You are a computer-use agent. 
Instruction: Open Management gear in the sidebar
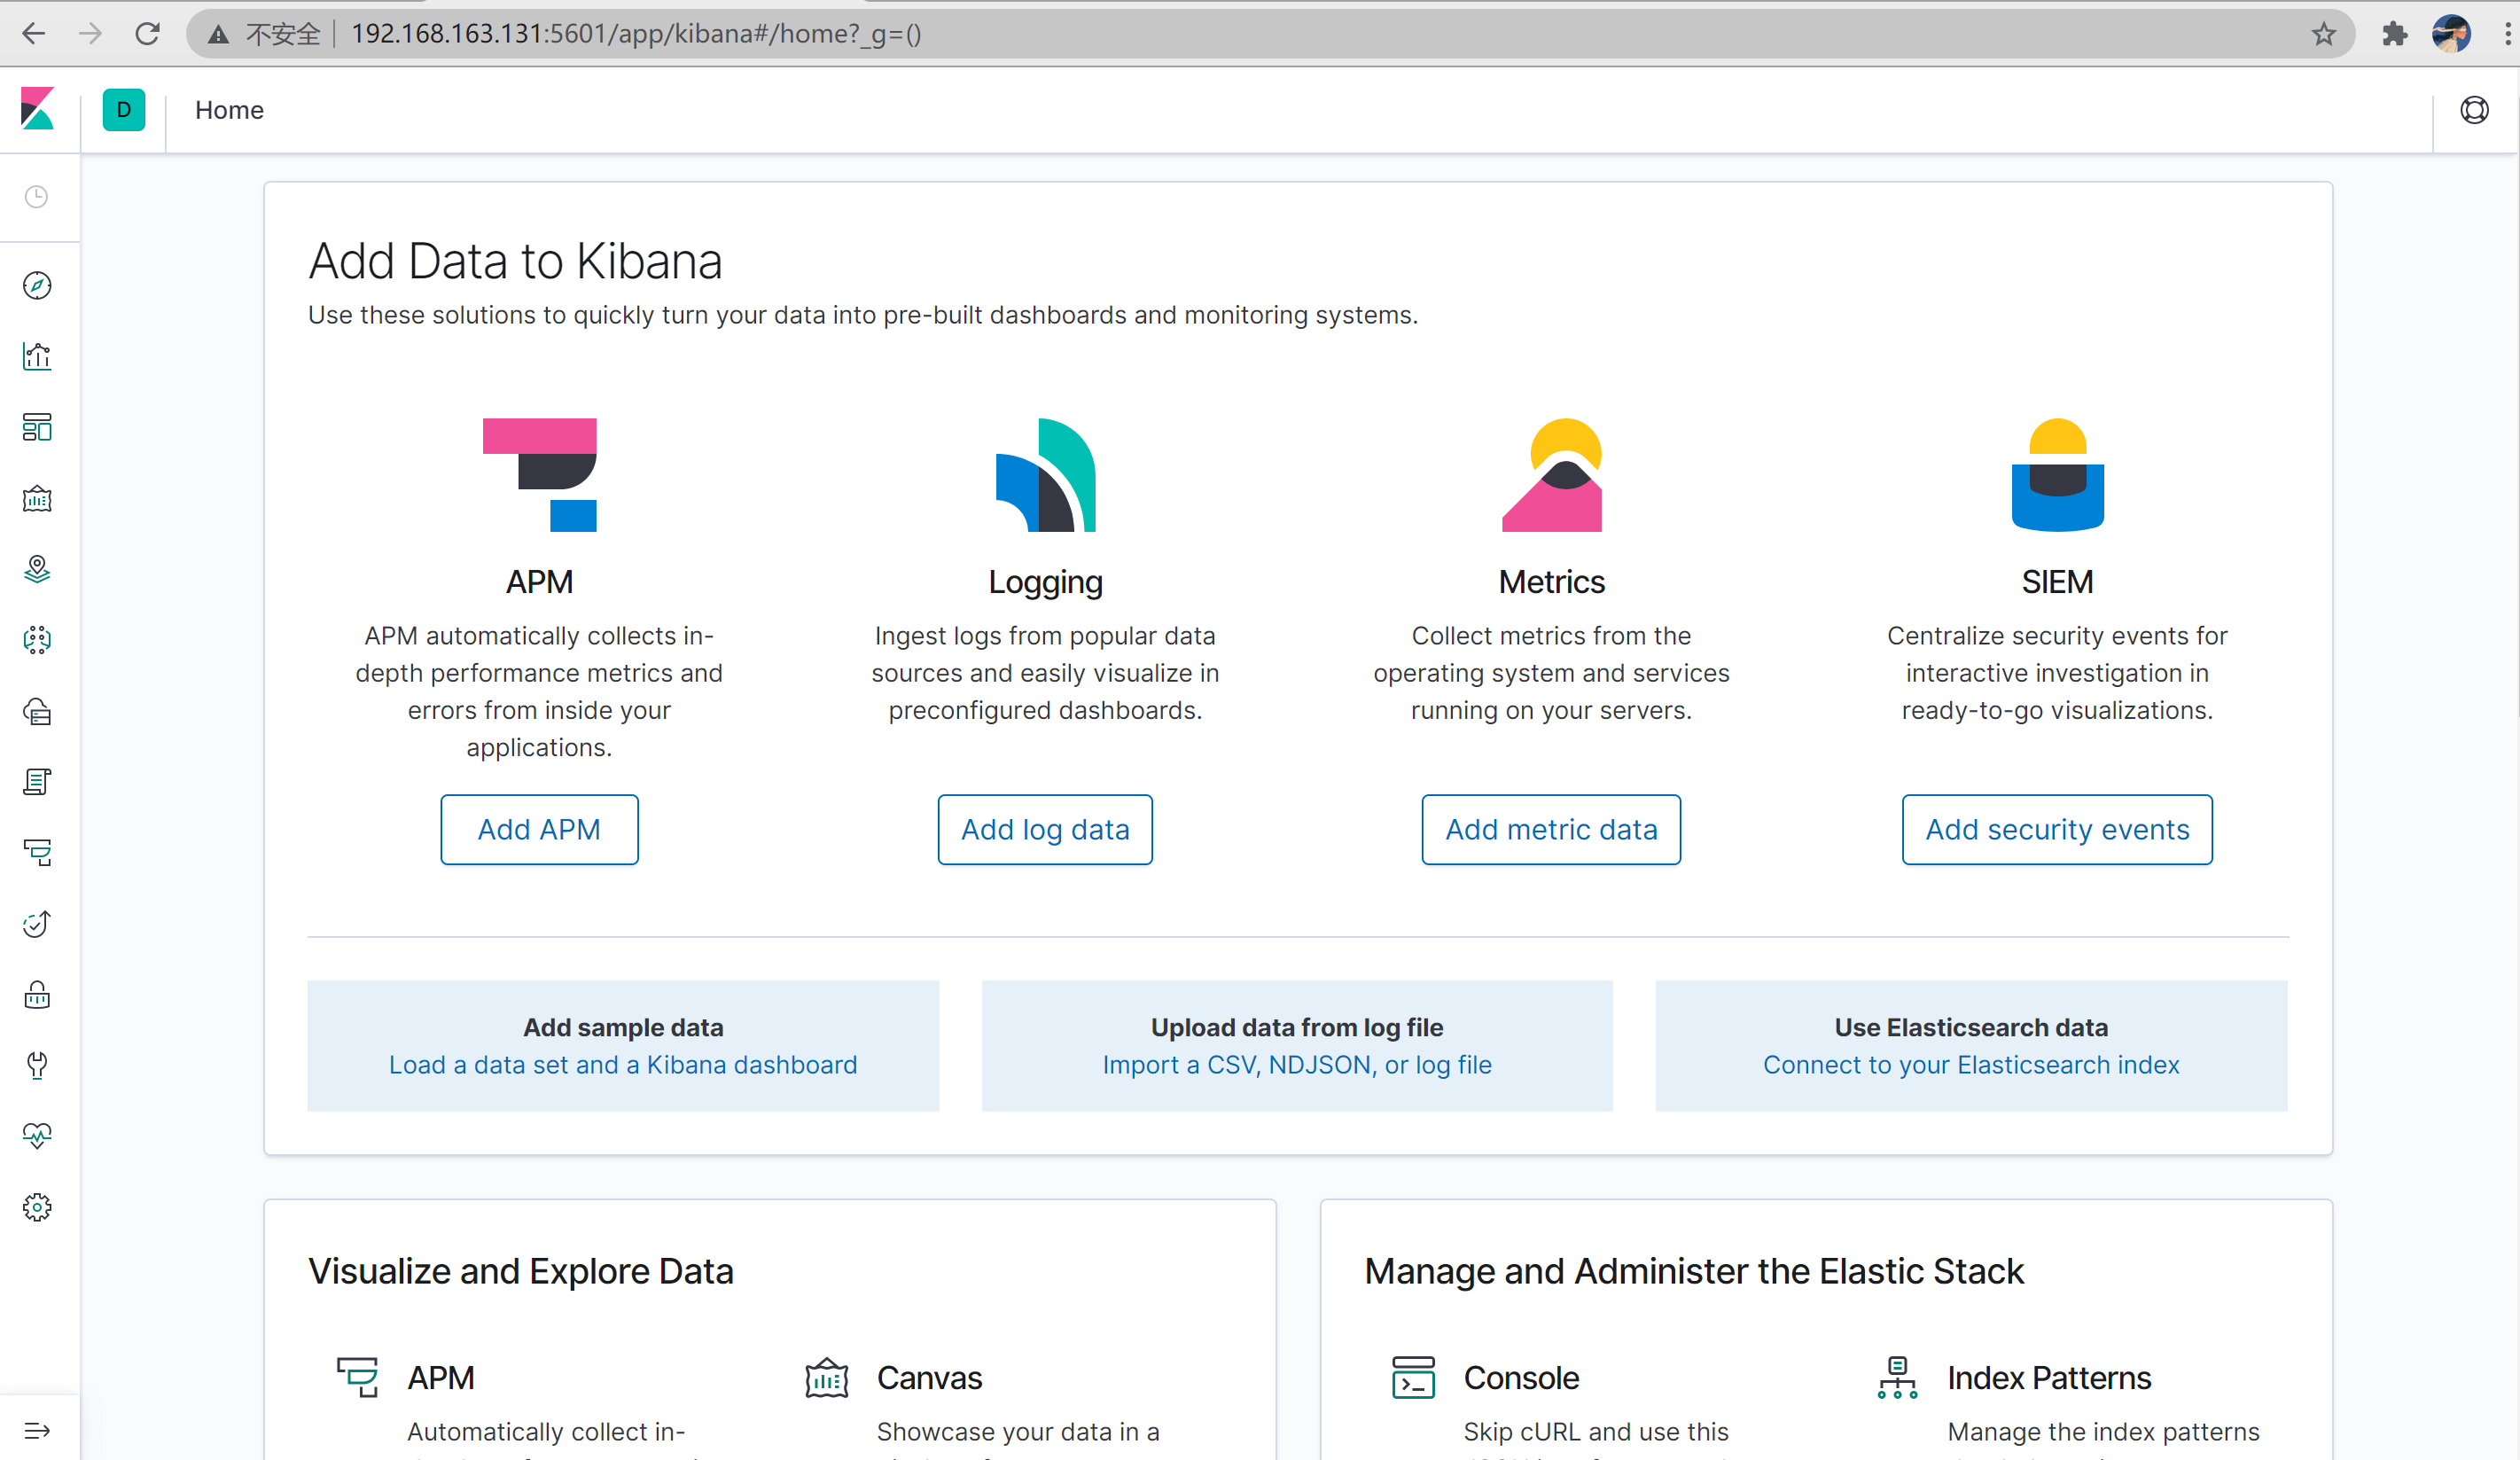click(x=37, y=1207)
